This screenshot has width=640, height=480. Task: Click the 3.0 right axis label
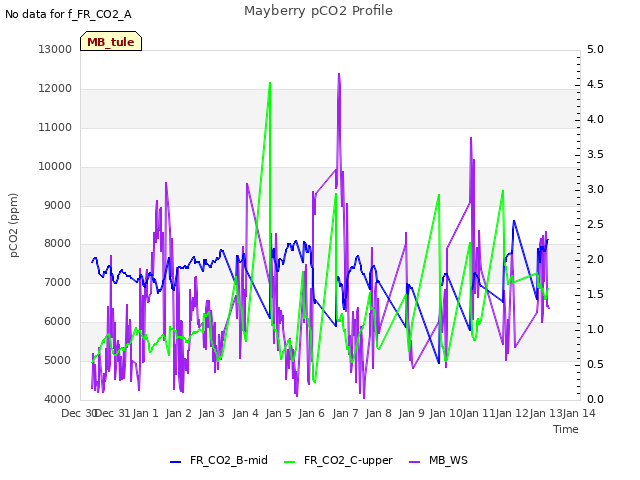595,189
